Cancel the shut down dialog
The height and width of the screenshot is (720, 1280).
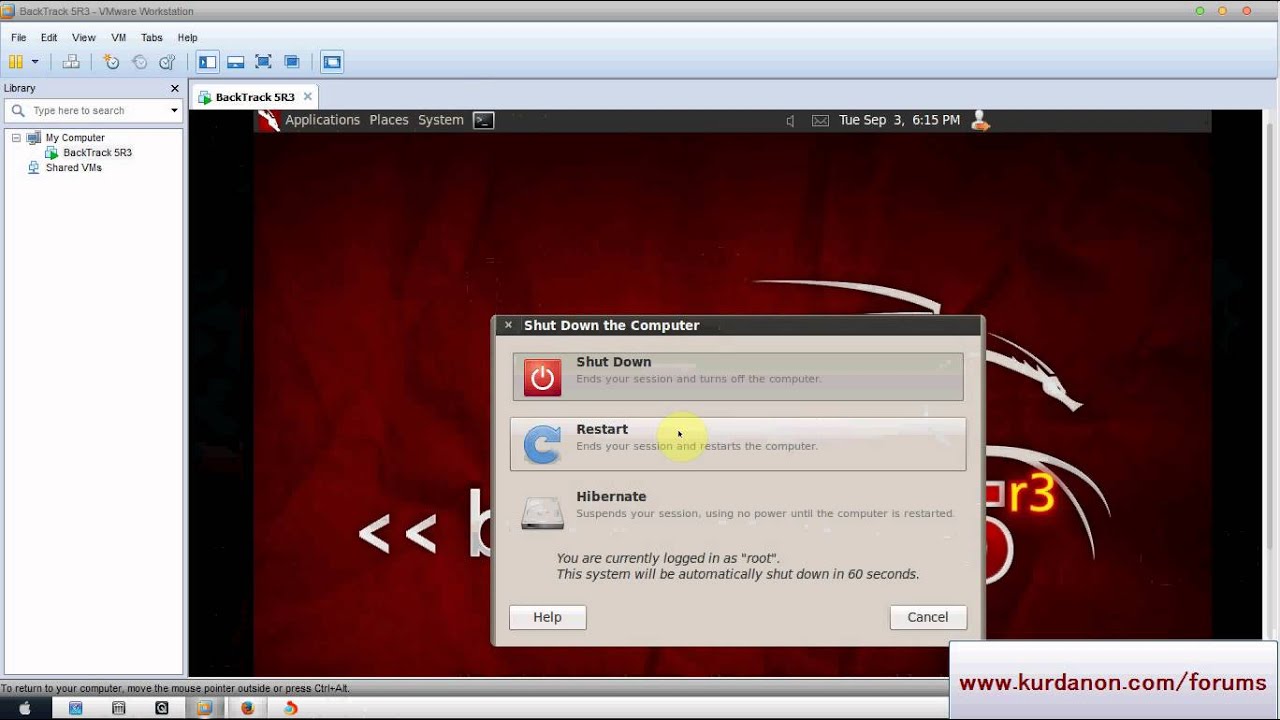[928, 617]
